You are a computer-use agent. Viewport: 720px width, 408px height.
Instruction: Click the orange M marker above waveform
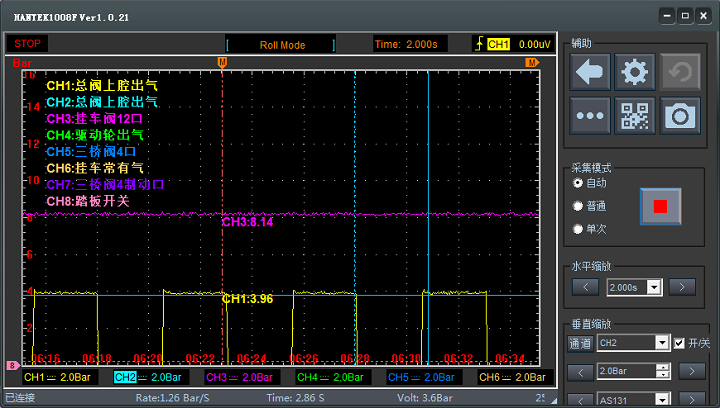222,63
